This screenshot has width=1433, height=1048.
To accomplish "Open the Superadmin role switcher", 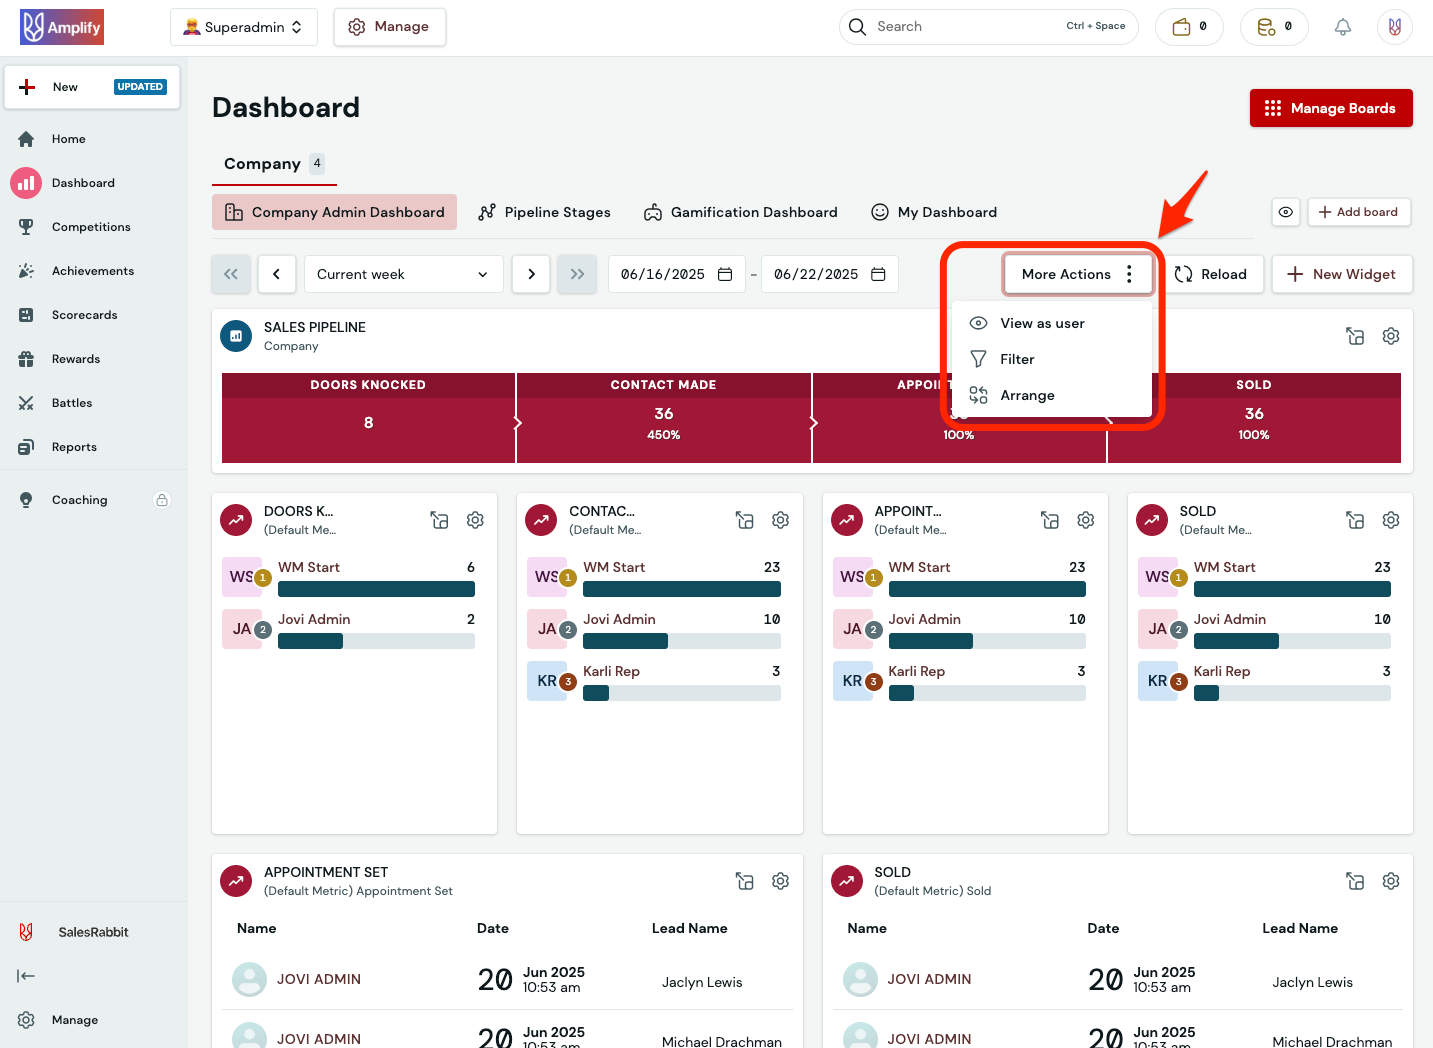I will click(243, 27).
